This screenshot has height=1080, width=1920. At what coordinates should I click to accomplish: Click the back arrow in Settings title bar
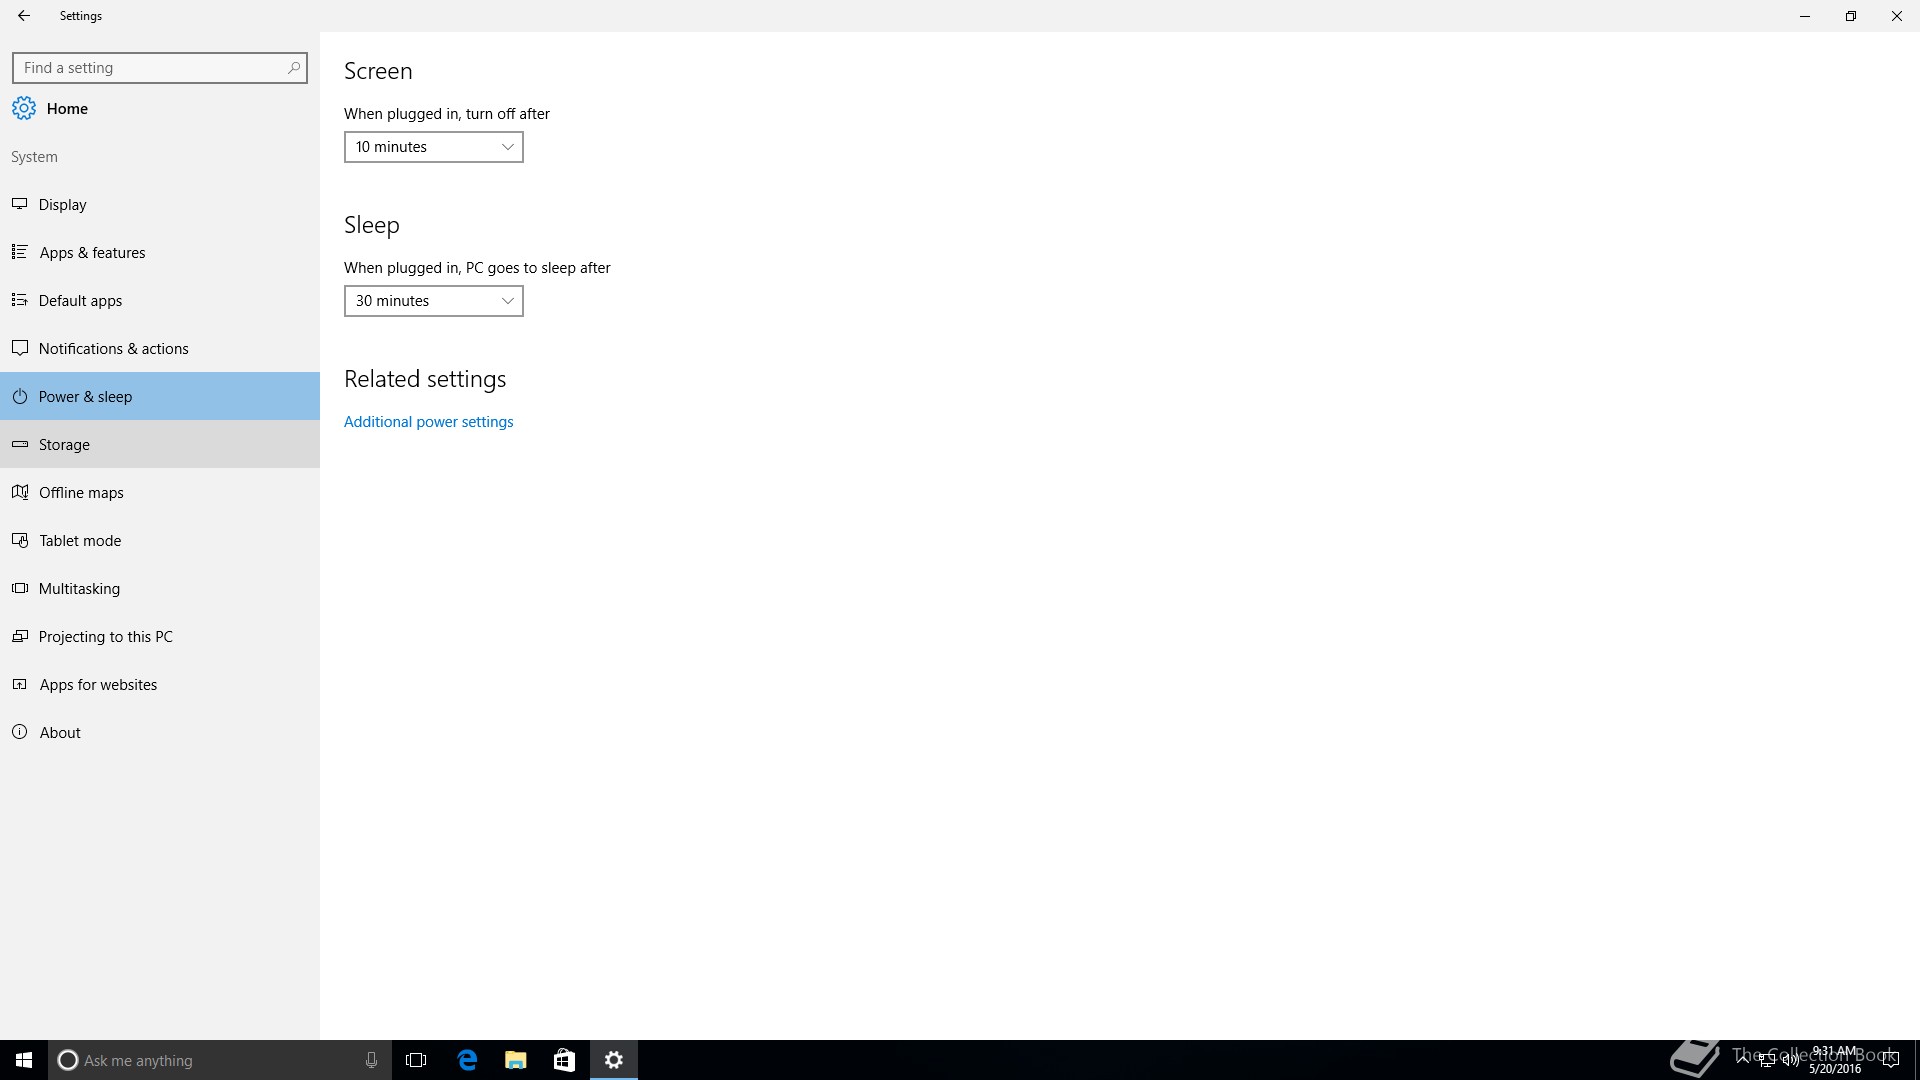24,16
